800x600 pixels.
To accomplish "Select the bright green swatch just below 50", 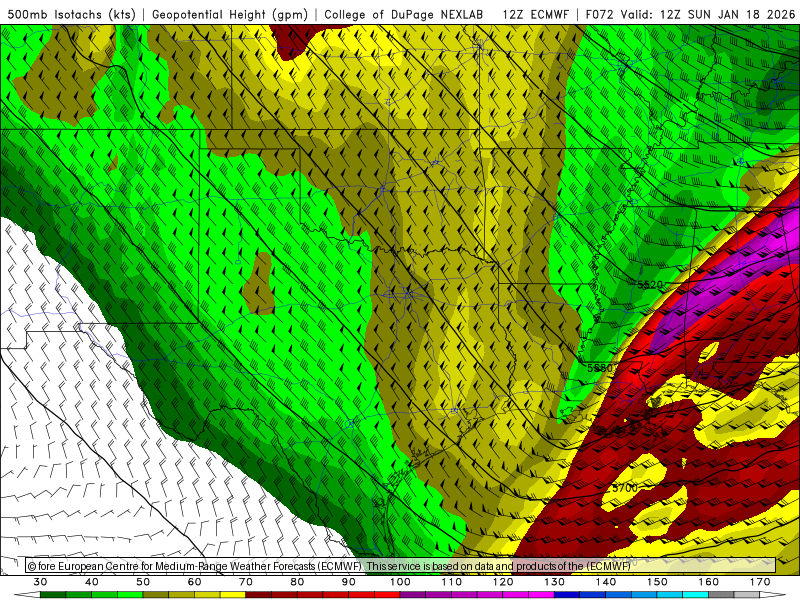I will tap(130, 595).
